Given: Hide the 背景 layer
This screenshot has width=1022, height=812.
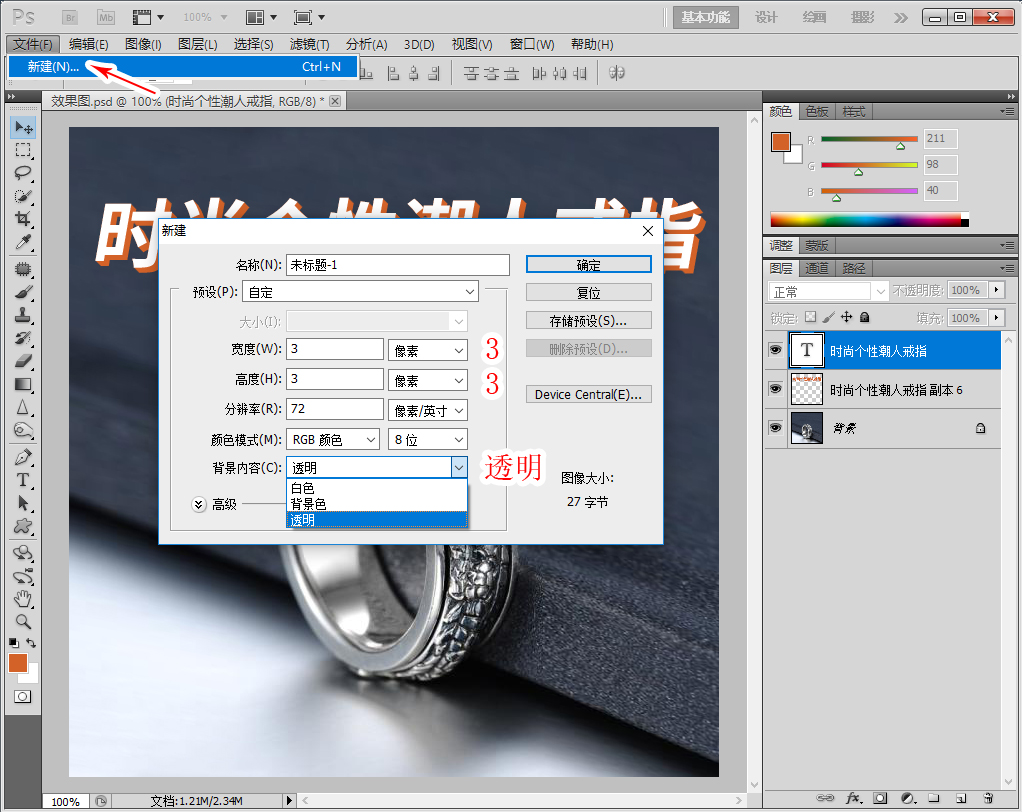Looking at the screenshot, I should [x=775, y=428].
